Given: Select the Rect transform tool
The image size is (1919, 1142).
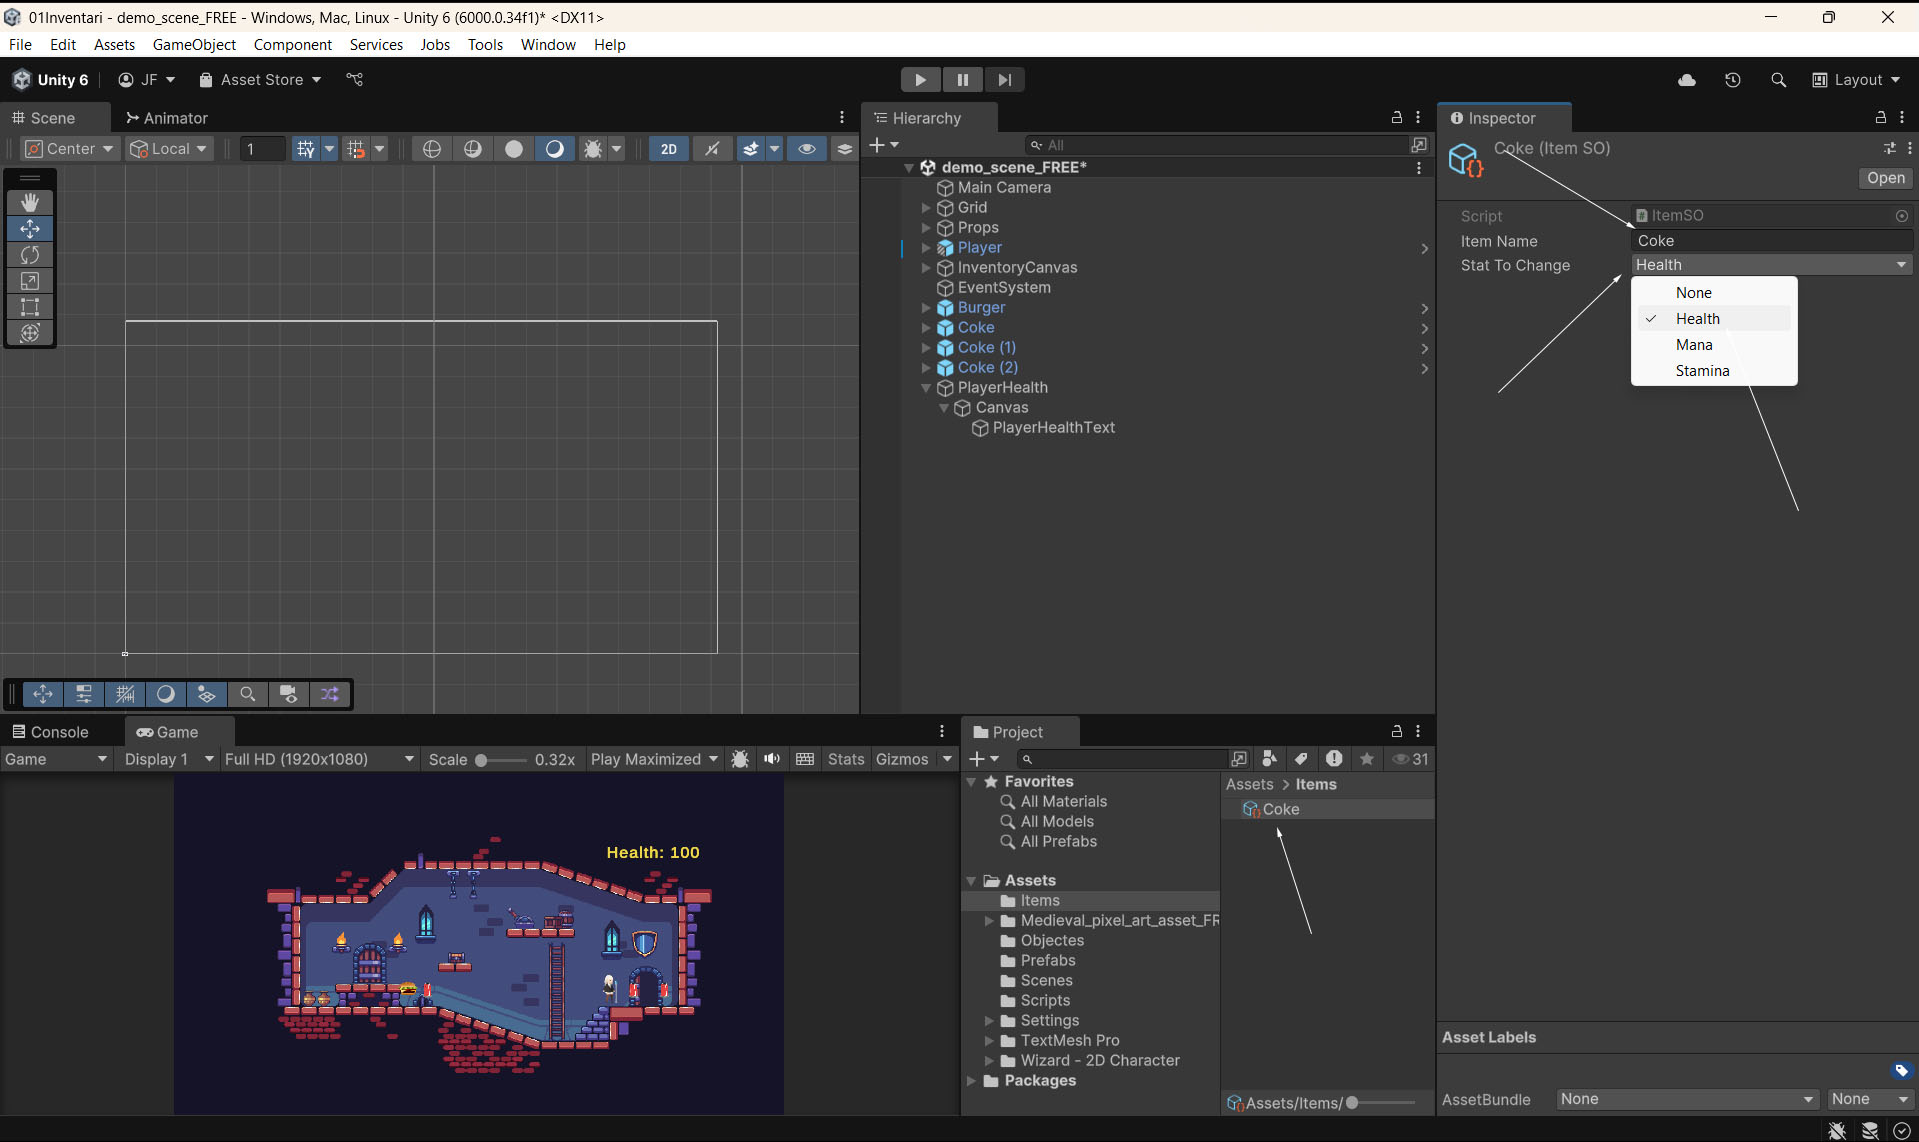Looking at the screenshot, I should (x=30, y=307).
